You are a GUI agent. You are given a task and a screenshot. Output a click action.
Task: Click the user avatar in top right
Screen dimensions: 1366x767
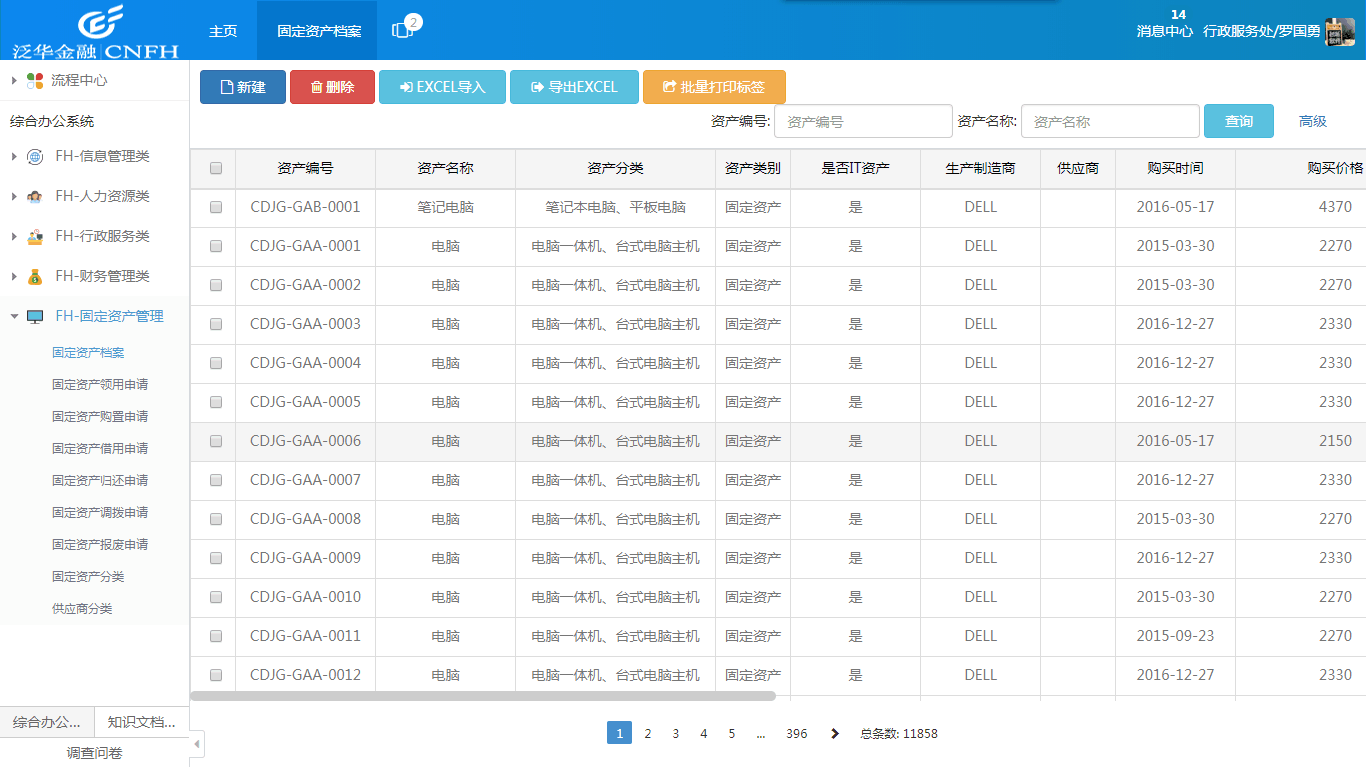[1339, 31]
